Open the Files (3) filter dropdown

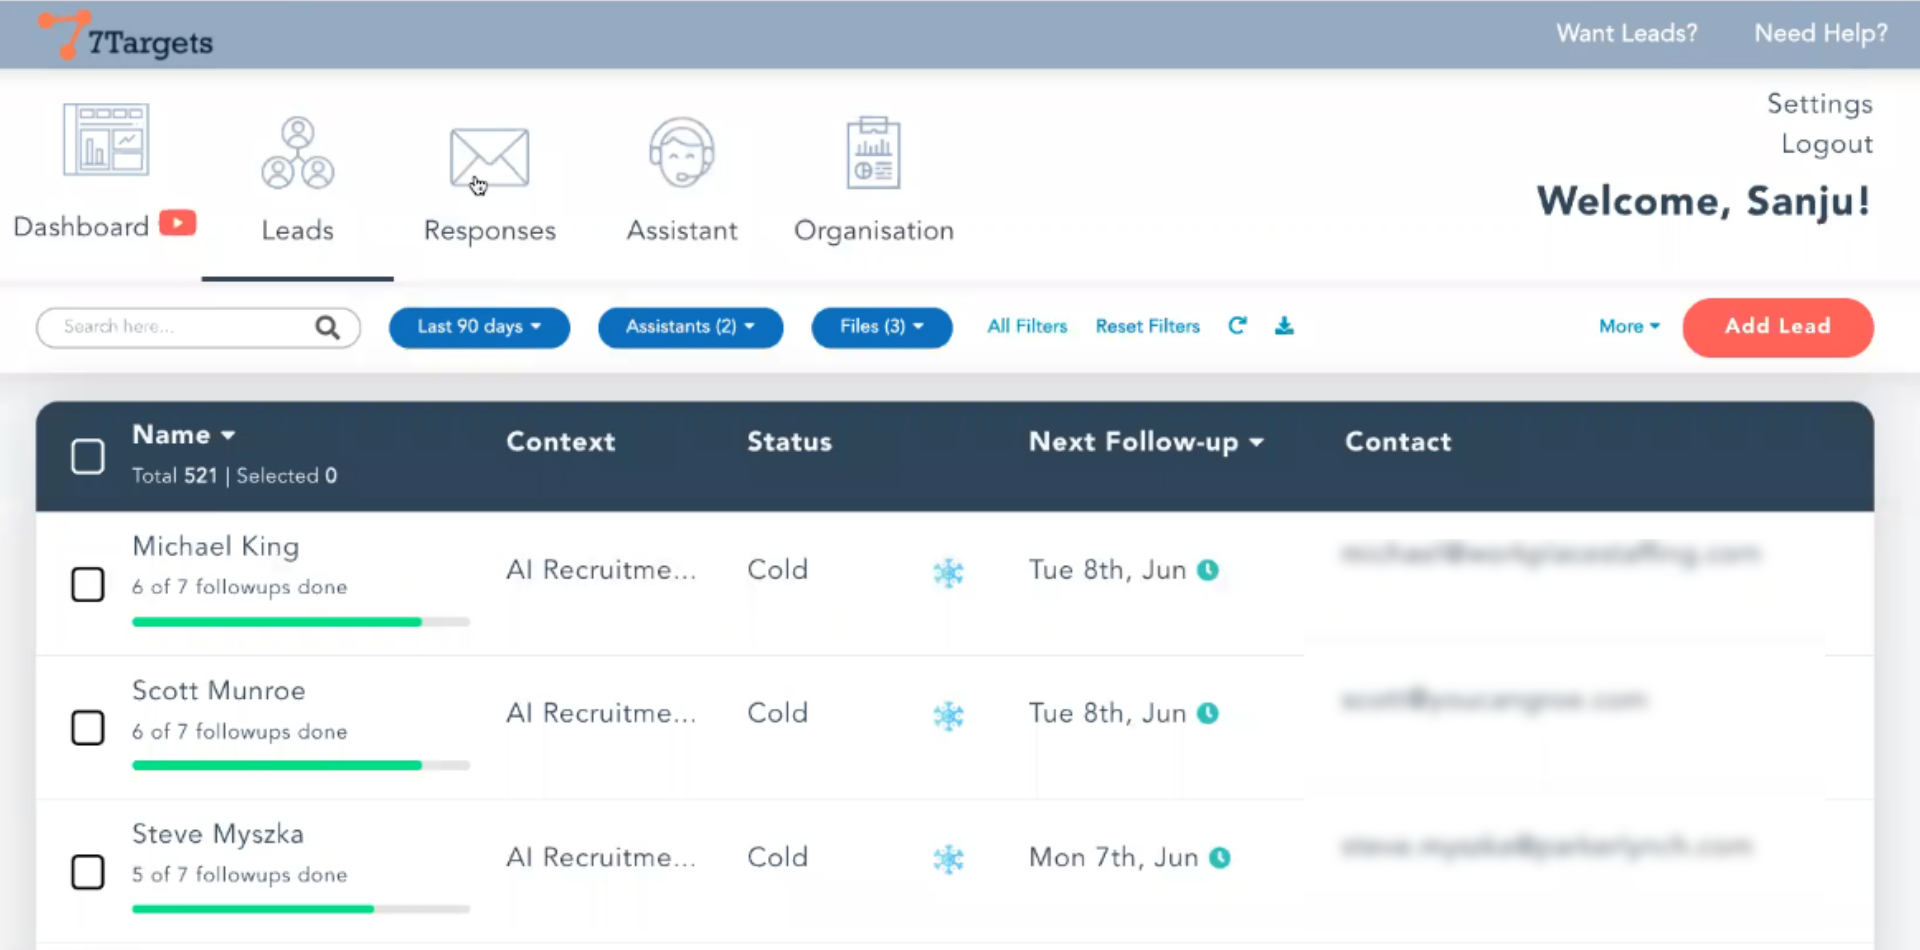pyautogui.click(x=881, y=327)
